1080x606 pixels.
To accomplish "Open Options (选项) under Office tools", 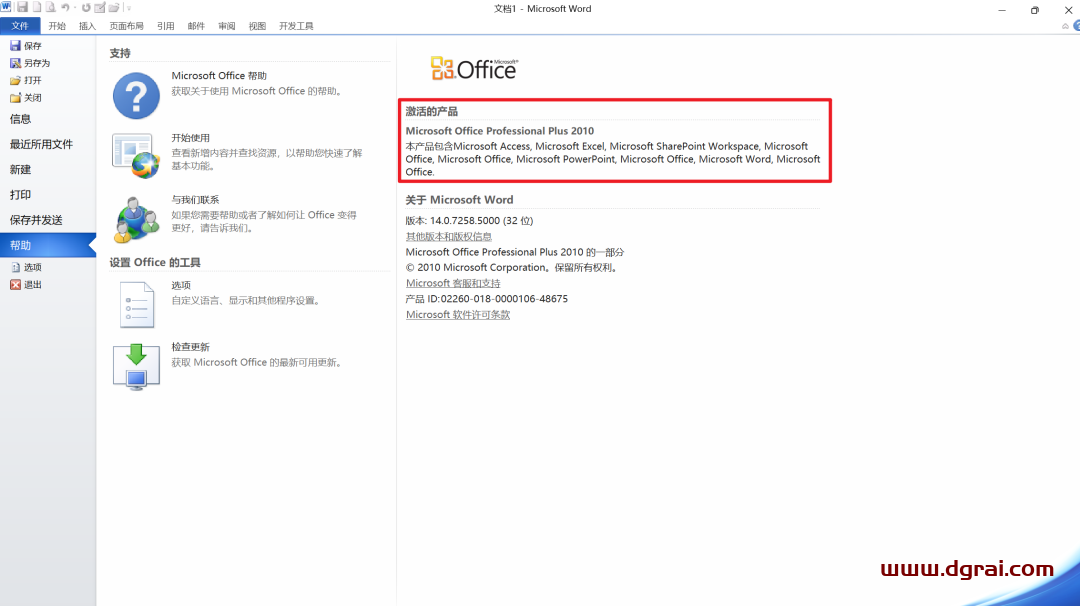I will click(x=136, y=305).
